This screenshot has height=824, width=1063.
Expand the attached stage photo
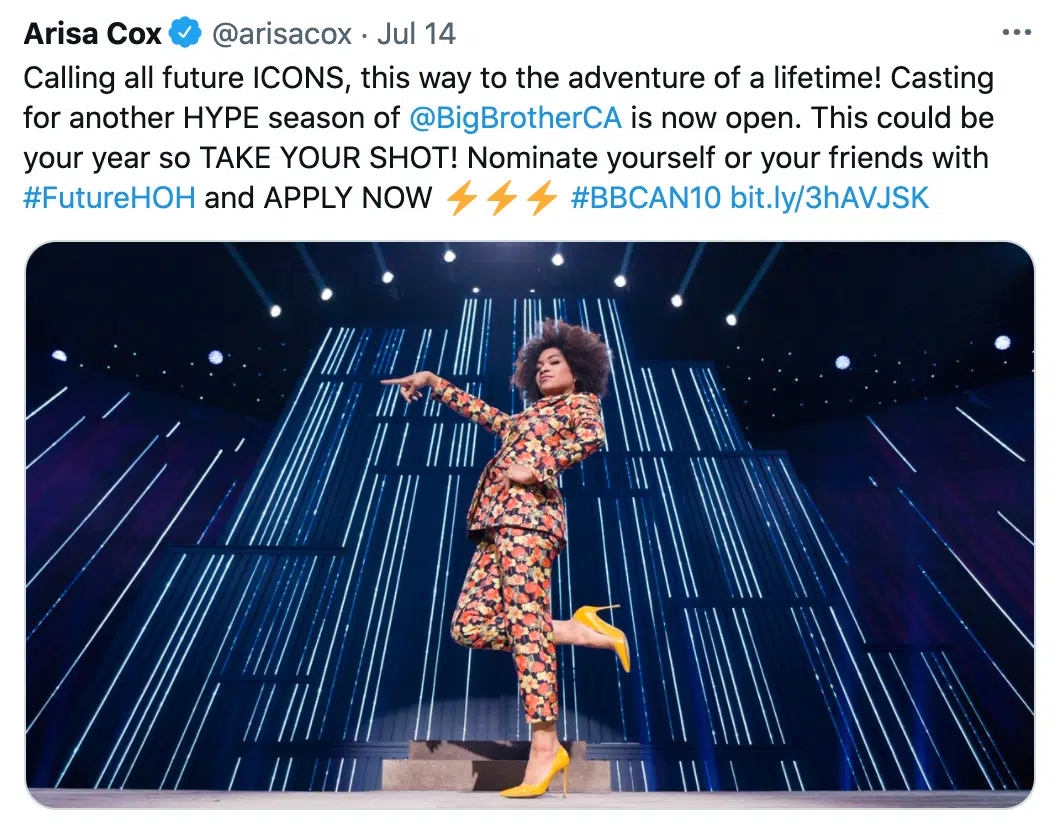pos(530,525)
